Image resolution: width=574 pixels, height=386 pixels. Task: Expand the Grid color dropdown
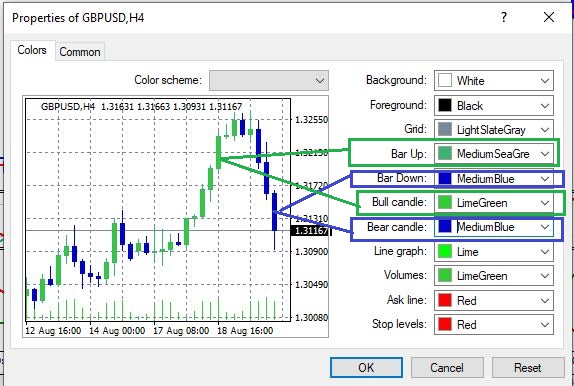click(x=494, y=130)
